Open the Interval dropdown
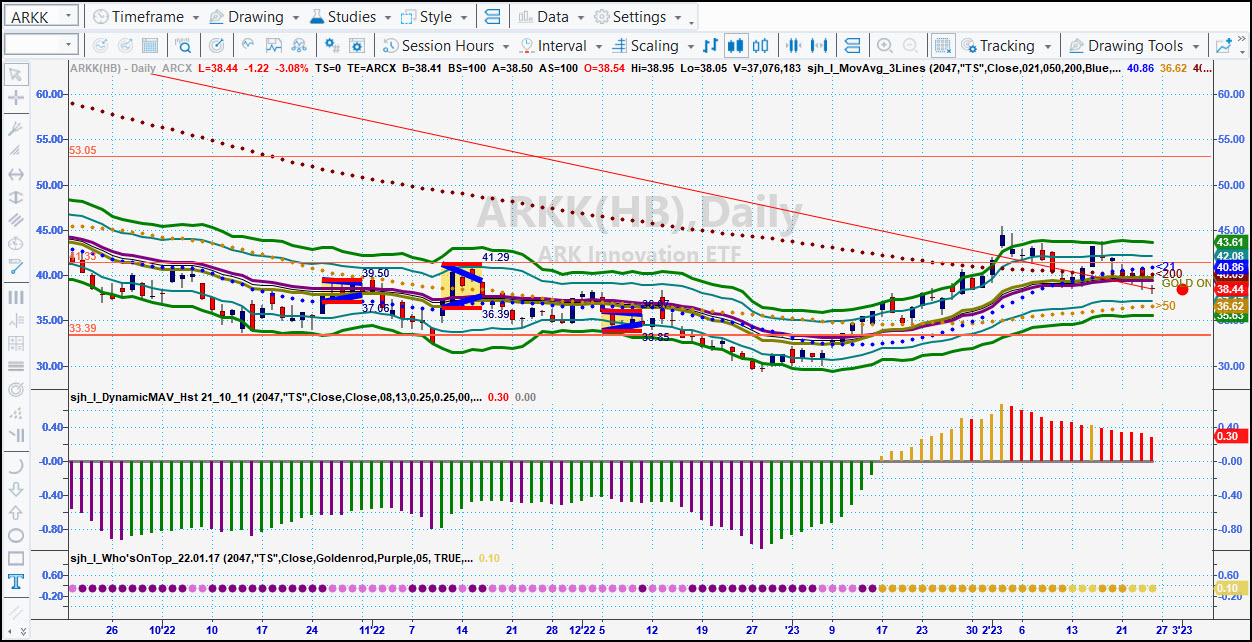 pyautogui.click(x=561, y=45)
